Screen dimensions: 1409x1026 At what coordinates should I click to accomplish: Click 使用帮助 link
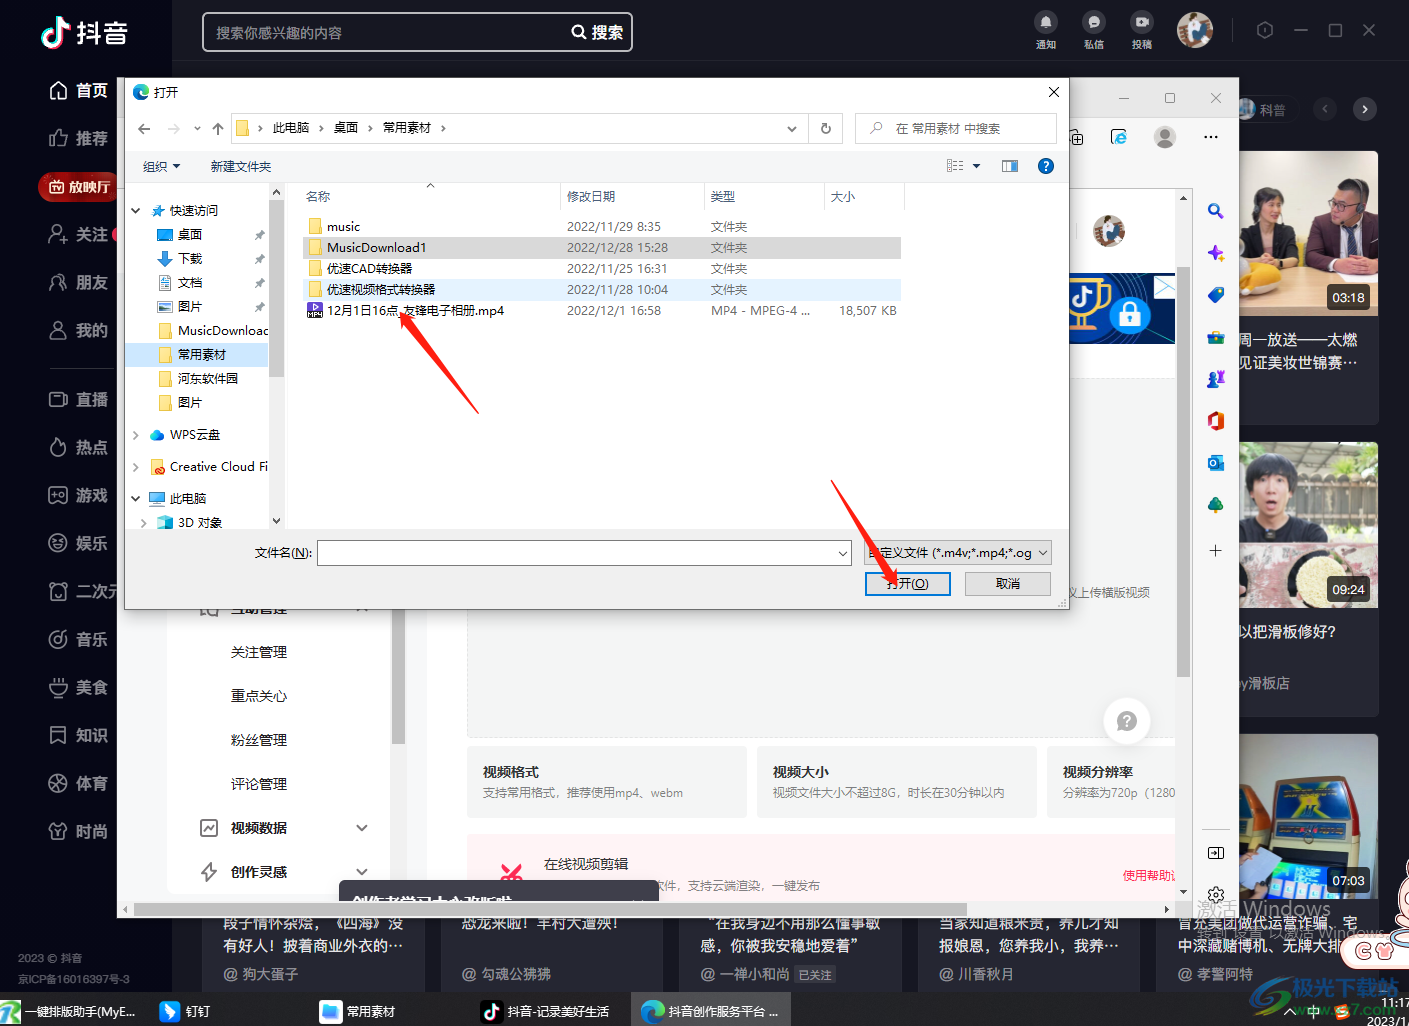tap(1149, 875)
